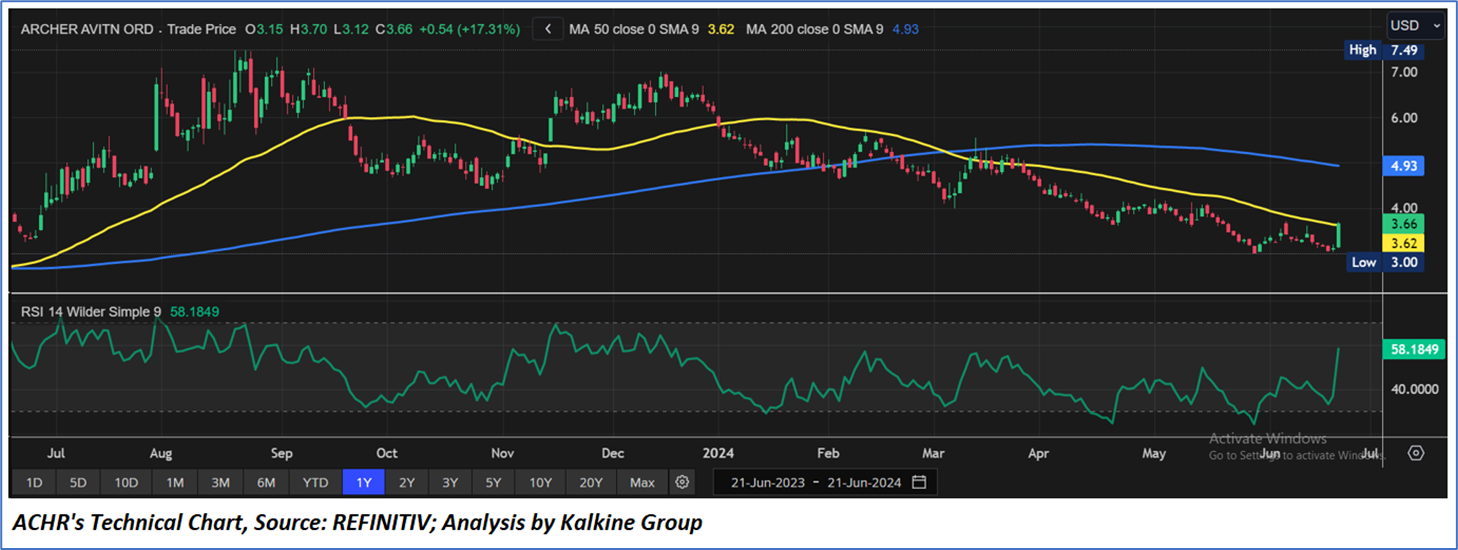Open the calendar icon in the date range

click(919, 482)
